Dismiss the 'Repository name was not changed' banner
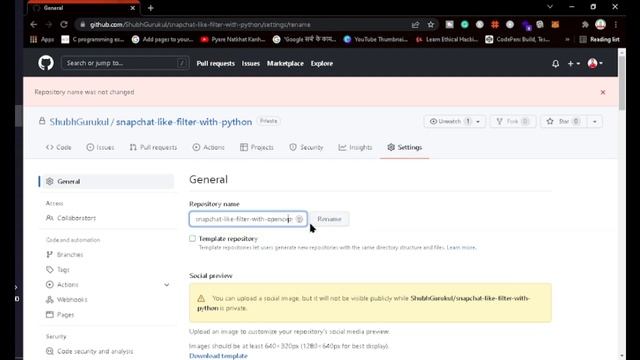The image size is (640, 360). (x=603, y=92)
